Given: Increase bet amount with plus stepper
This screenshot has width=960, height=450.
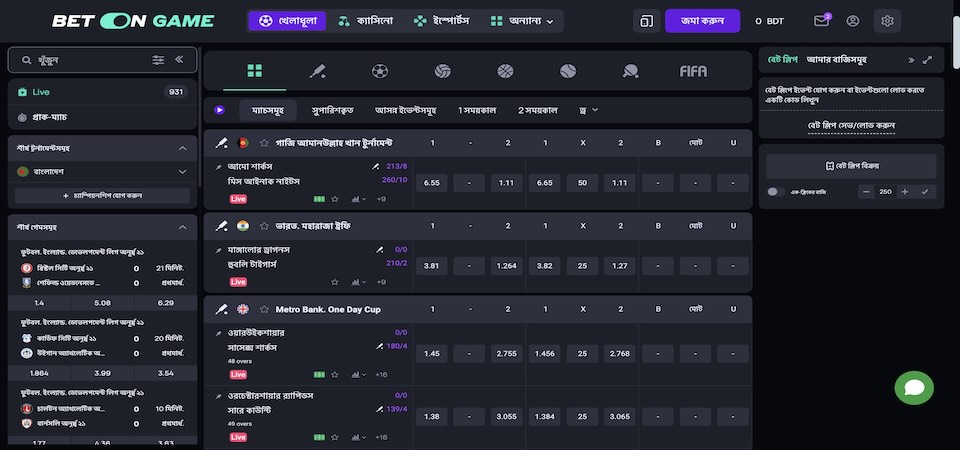Looking at the screenshot, I should pos(904,191).
